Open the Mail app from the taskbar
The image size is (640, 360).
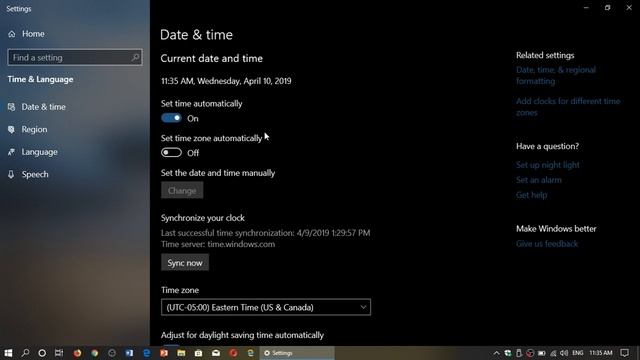pyautogui.click(x=216, y=353)
